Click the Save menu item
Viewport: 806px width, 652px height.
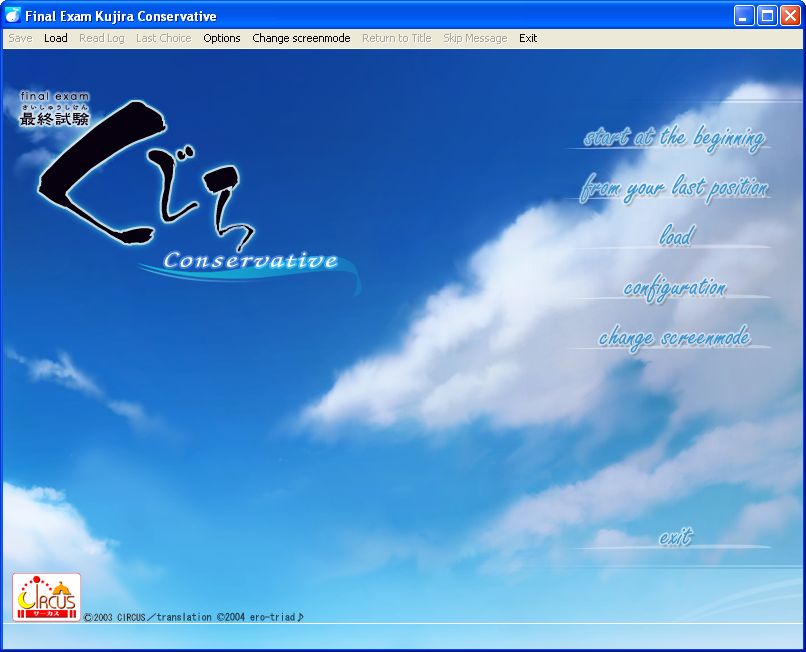(x=20, y=38)
